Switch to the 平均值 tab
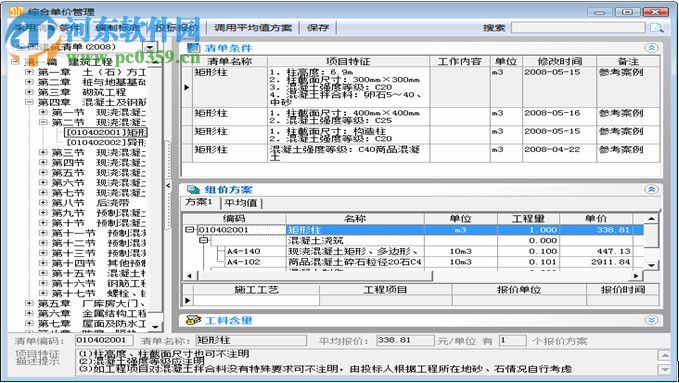679x383 pixels. coord(241,203)
